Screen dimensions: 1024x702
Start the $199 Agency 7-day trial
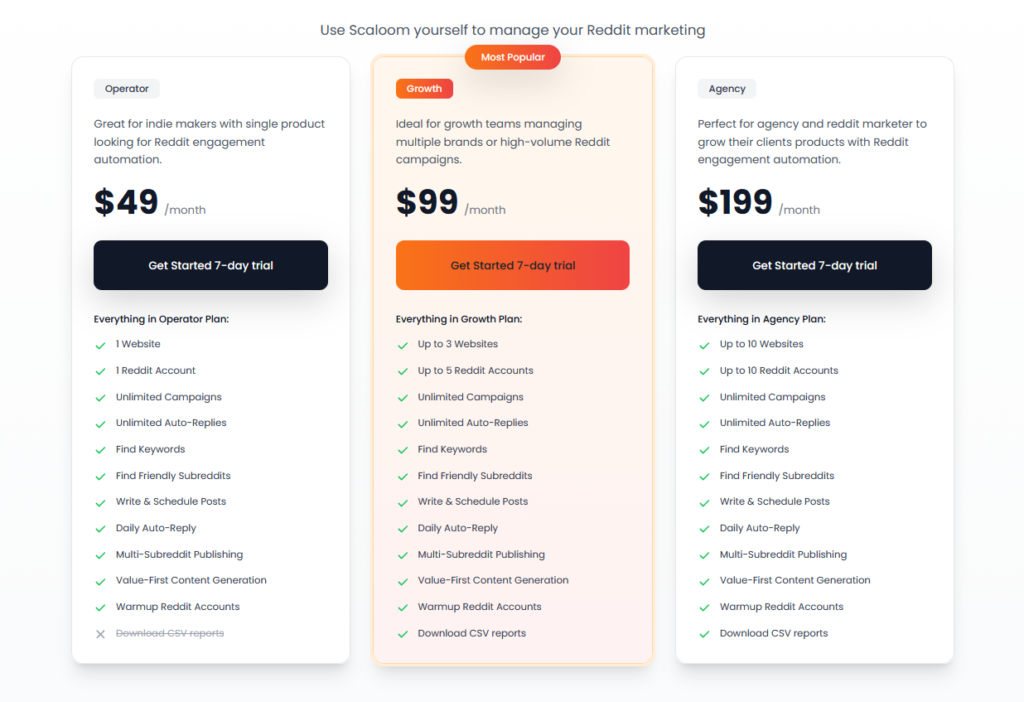pos(814,265)
